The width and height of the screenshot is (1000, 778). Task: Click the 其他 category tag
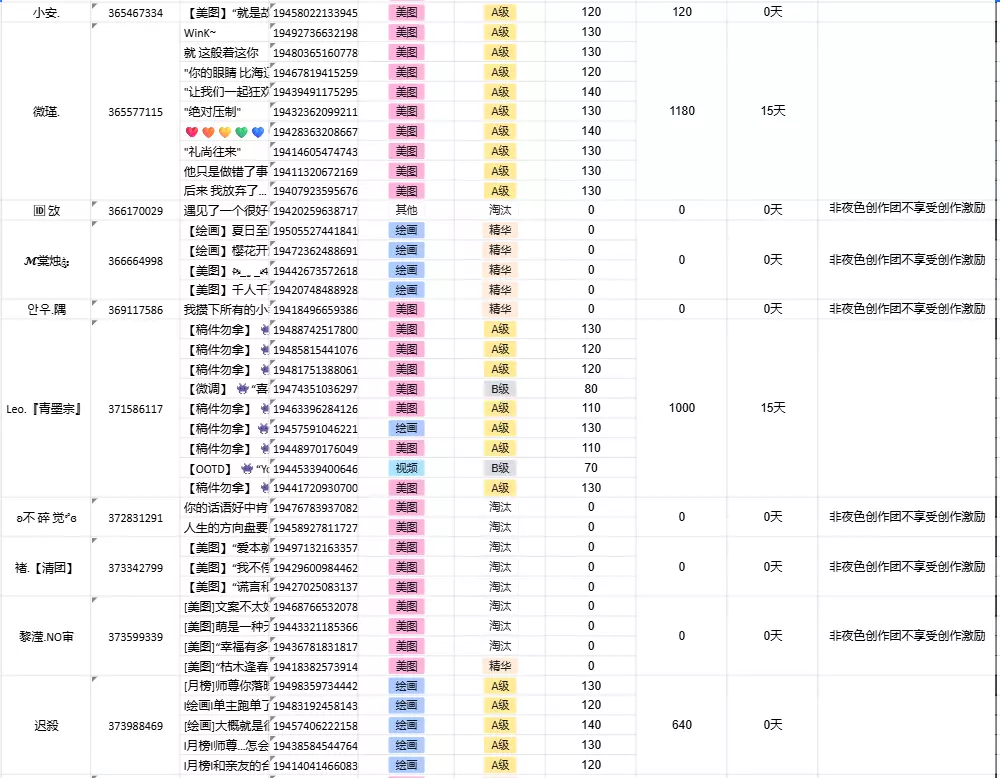pos(406,210)
